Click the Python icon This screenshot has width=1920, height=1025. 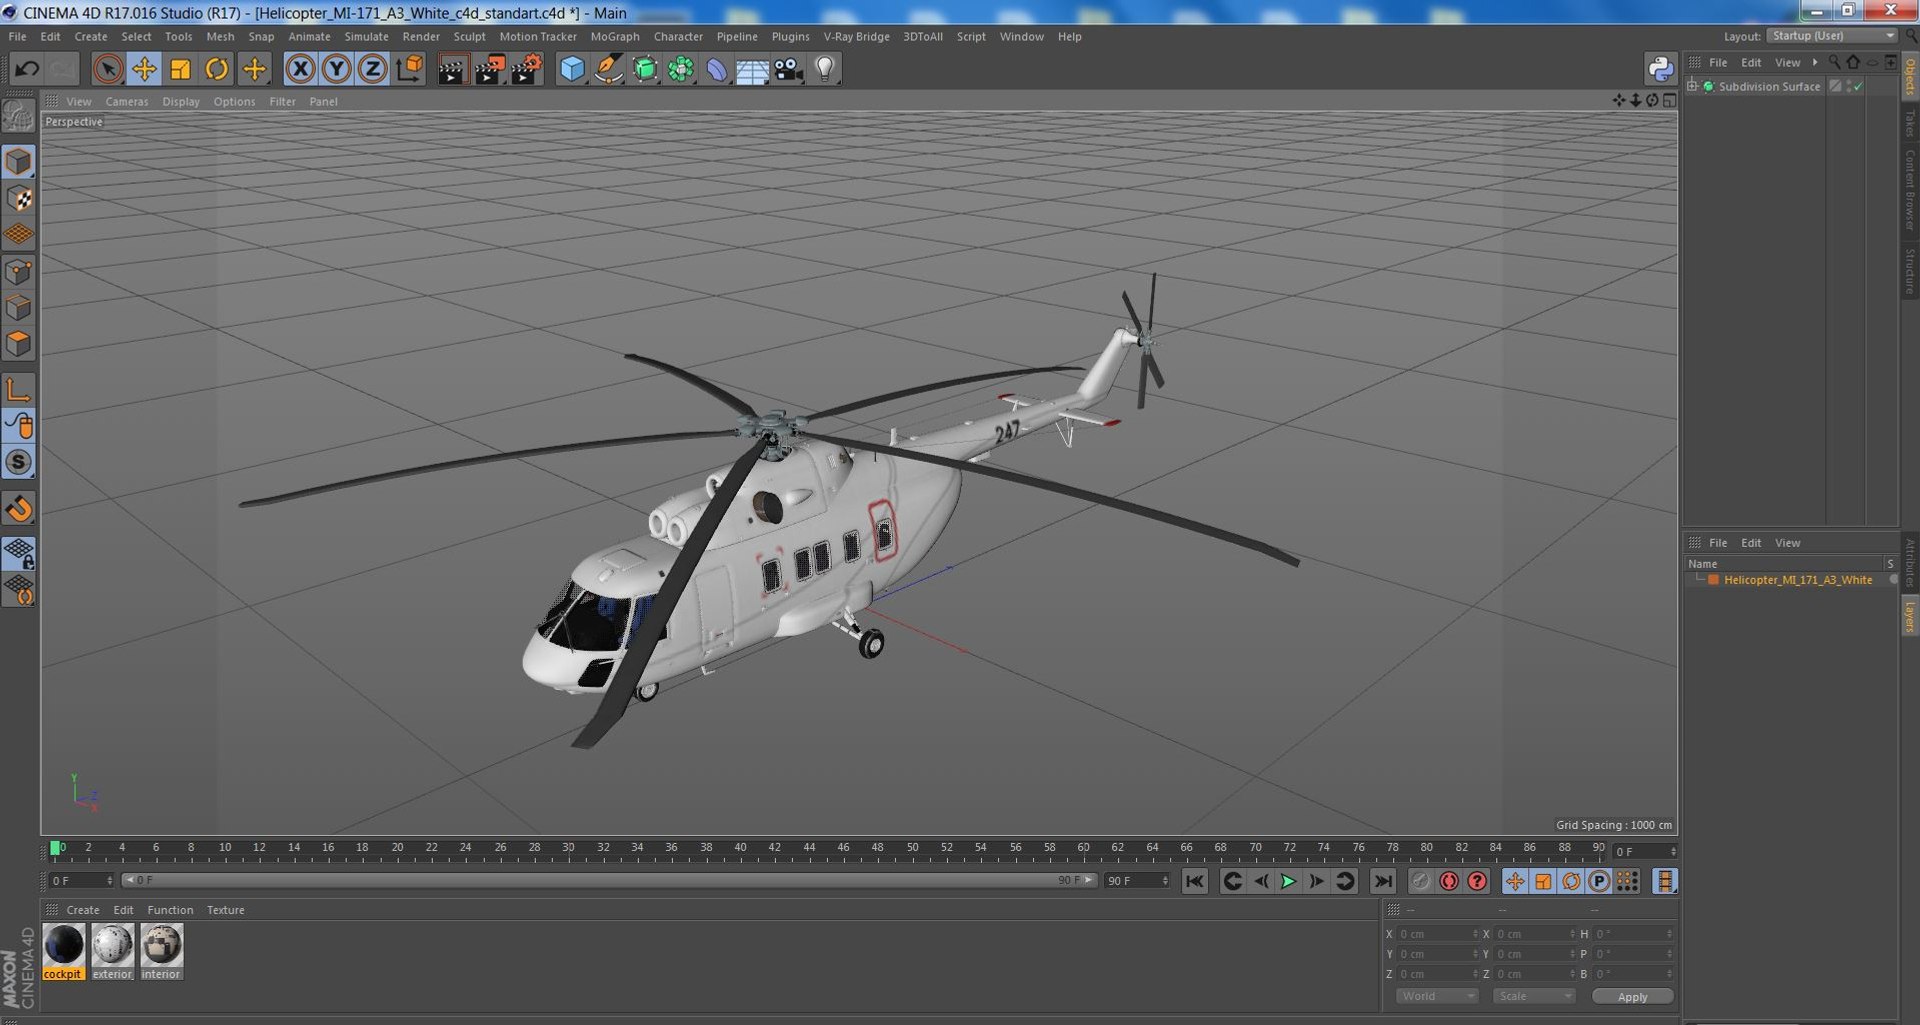point(1660,69)
